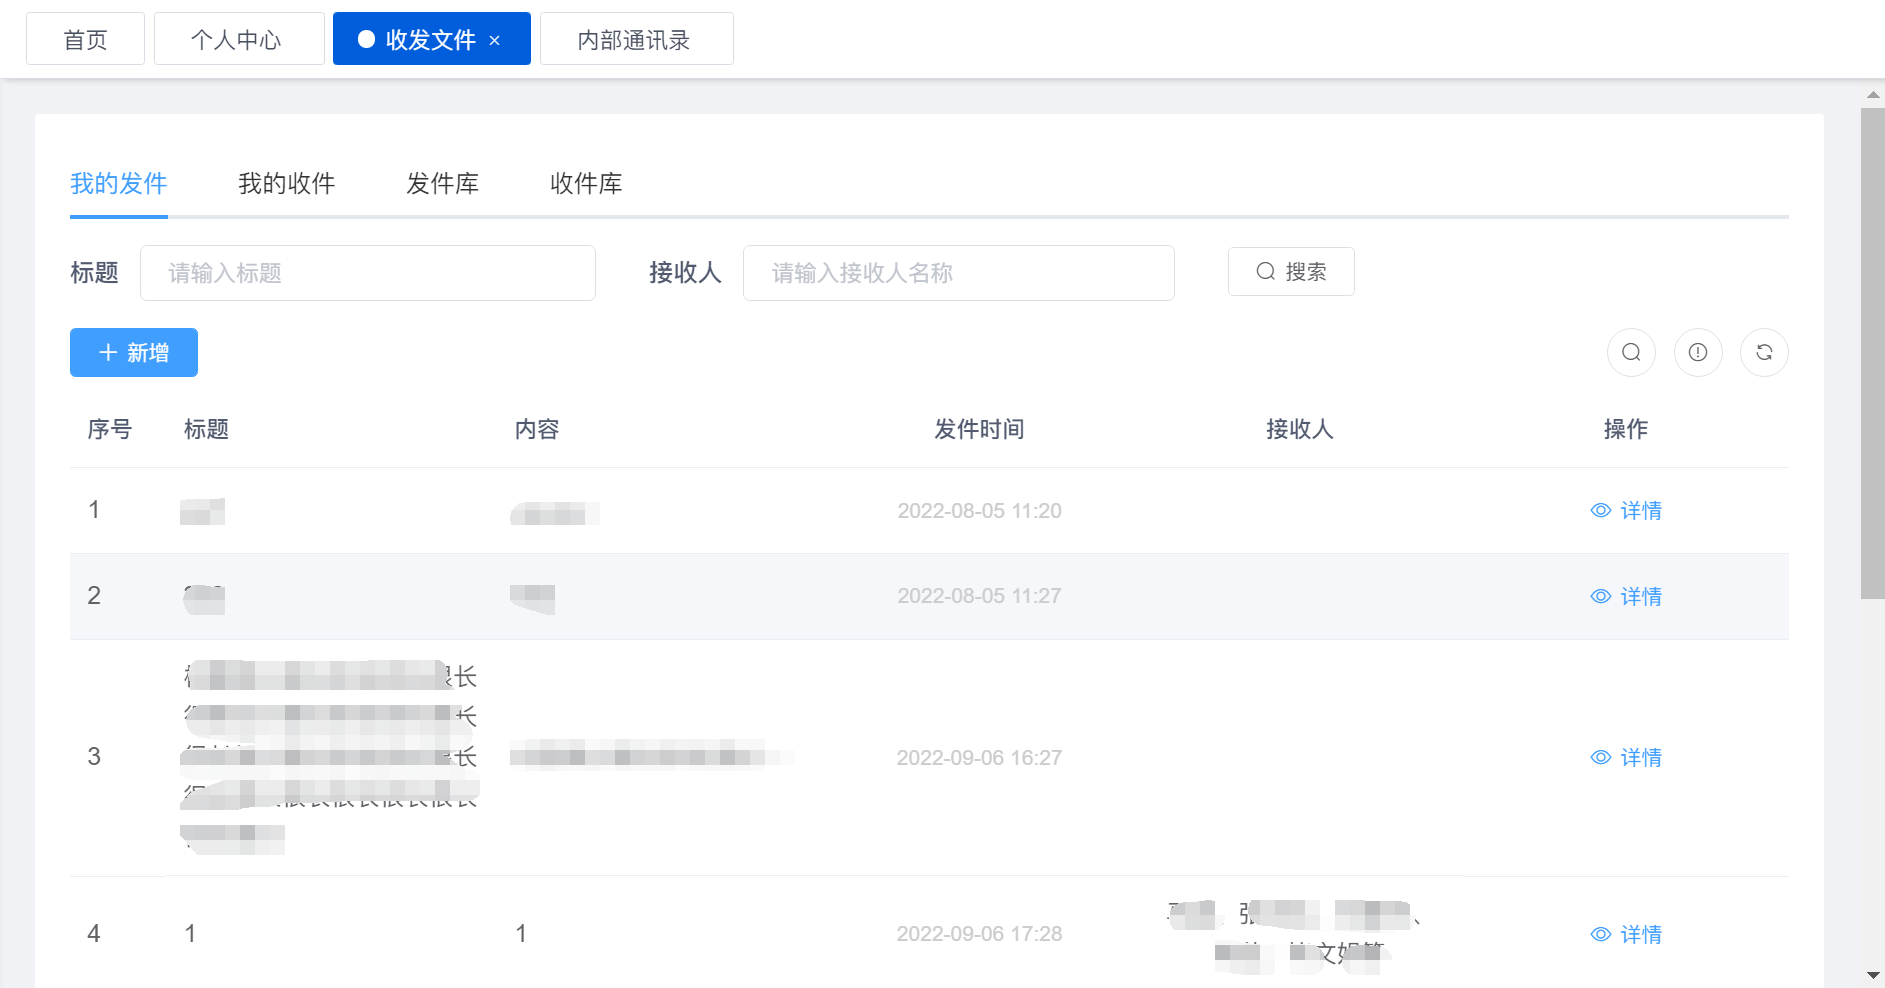Viewport: 1885px width, 988px height.
Task: Click the scrollbar up arrow
Action: point(1872,95)
